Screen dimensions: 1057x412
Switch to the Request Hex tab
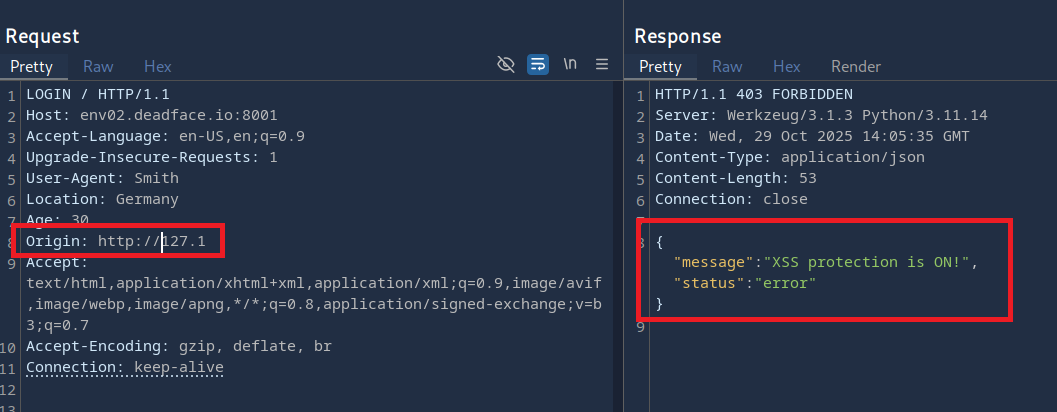[158, 67]
